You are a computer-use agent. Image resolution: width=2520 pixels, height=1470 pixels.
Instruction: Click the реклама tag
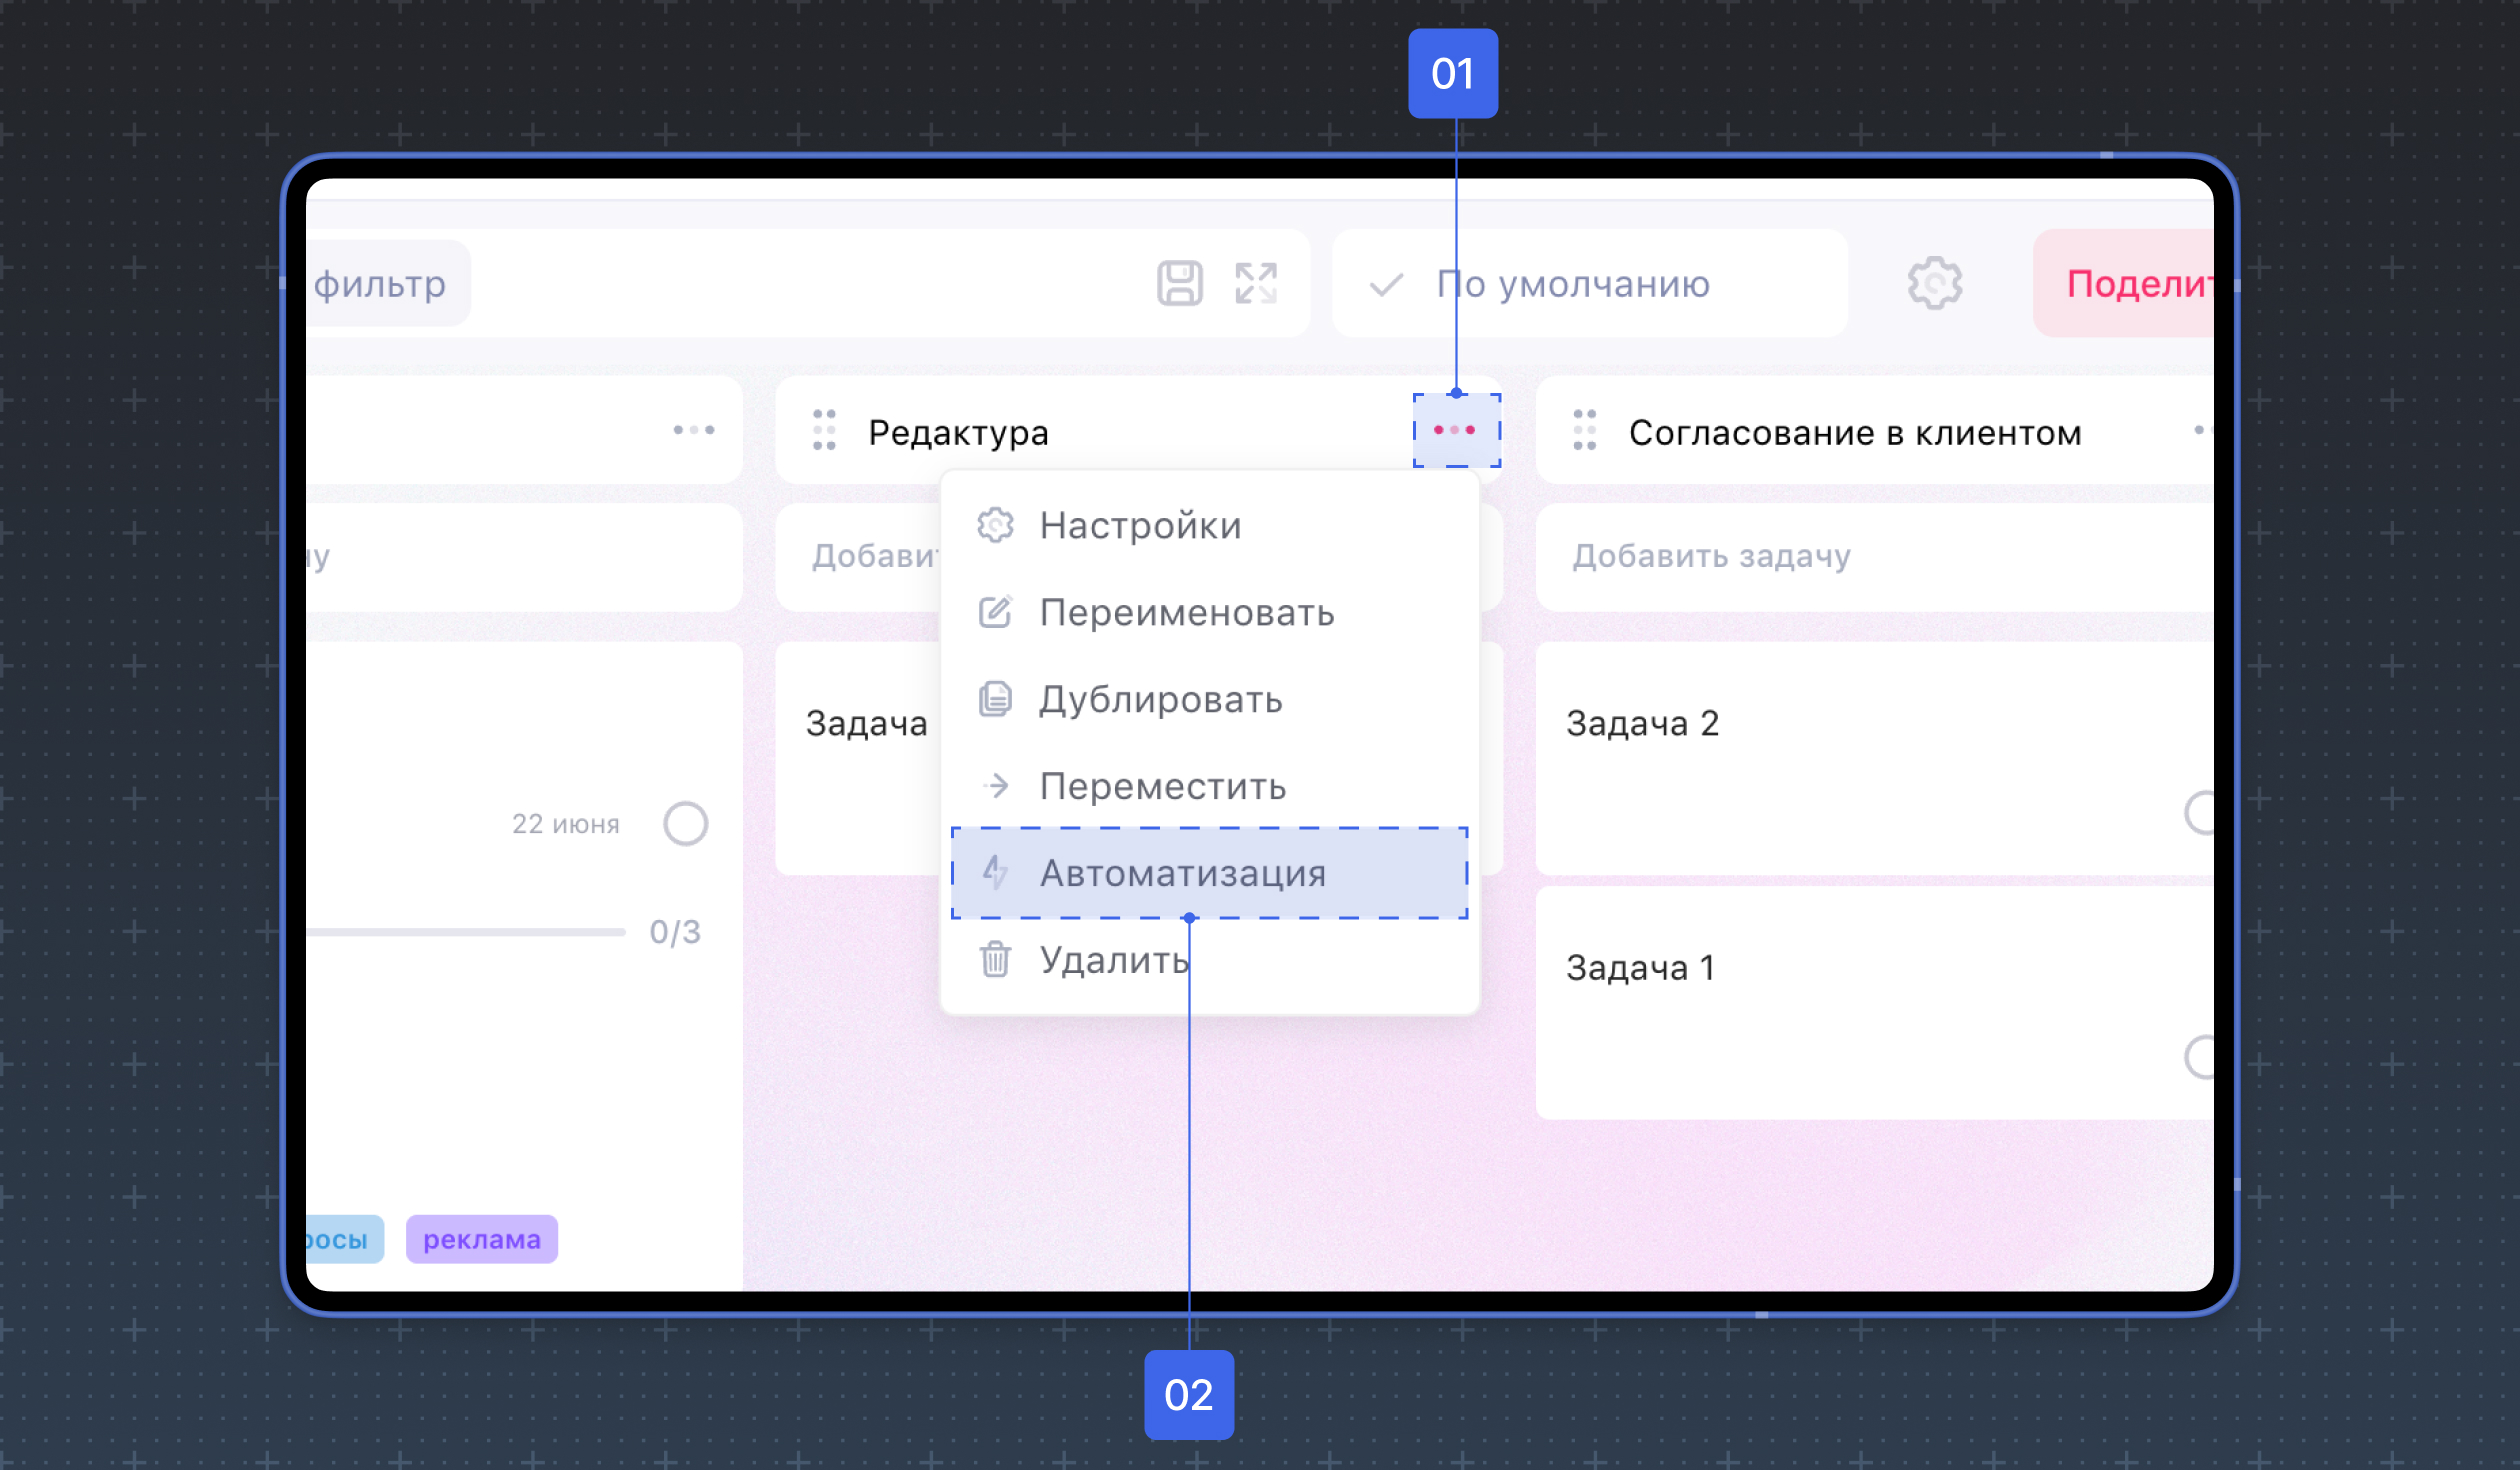pyautogui.click(x=481, y=1239)
